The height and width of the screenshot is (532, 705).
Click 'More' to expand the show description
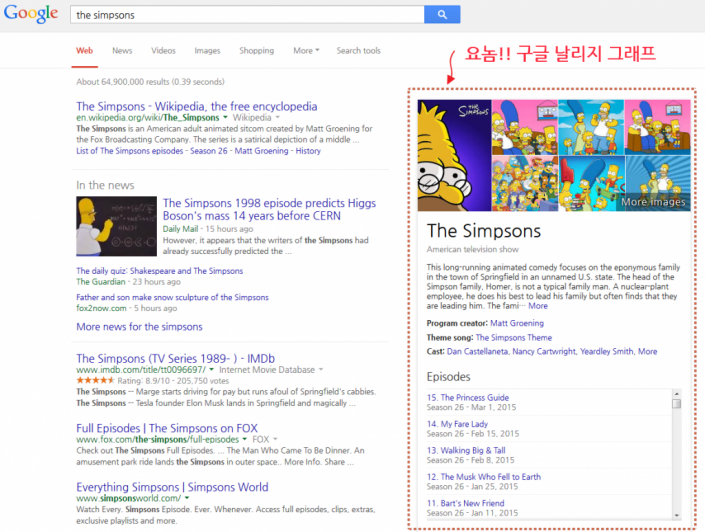point(538,306)
